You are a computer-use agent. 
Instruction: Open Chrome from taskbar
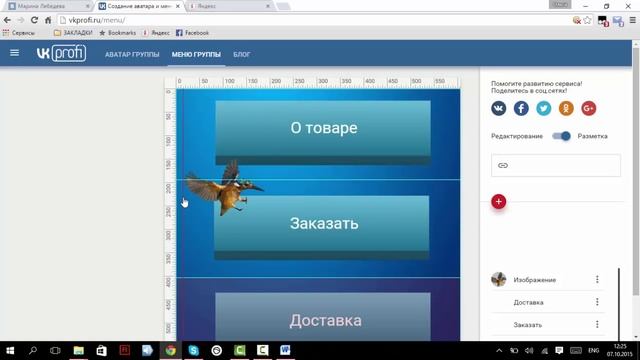point(171,350)
